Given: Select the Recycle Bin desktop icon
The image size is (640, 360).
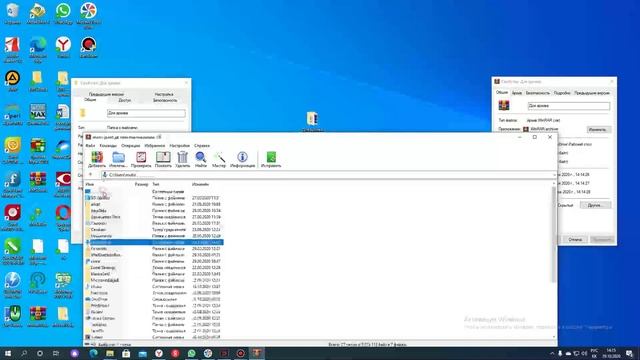Looking at the screenshot, I should click(13, 14).
